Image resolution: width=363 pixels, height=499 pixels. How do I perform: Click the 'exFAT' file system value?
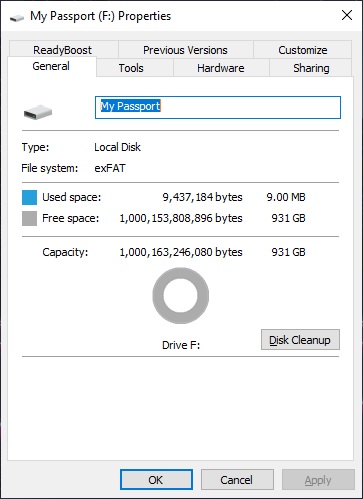[x=110, y=168]
